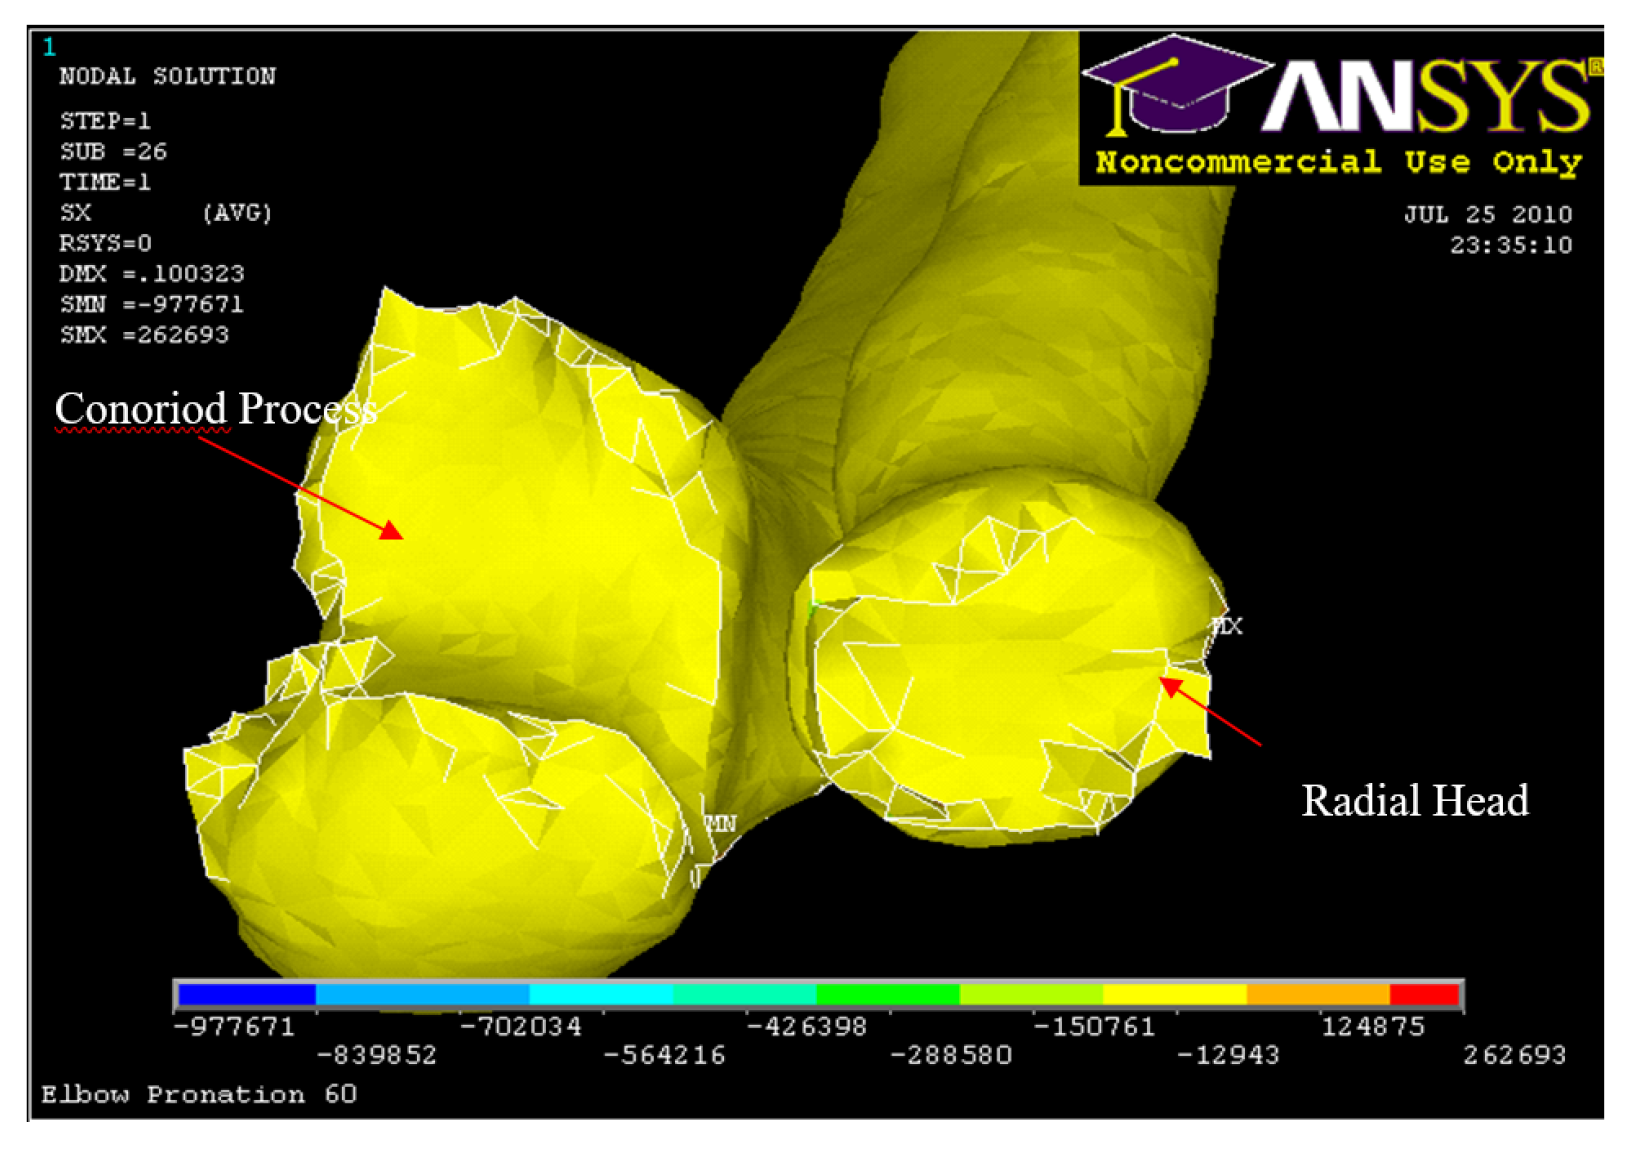
Task: Select the green legend color band
Action: (x=887, y=994)
